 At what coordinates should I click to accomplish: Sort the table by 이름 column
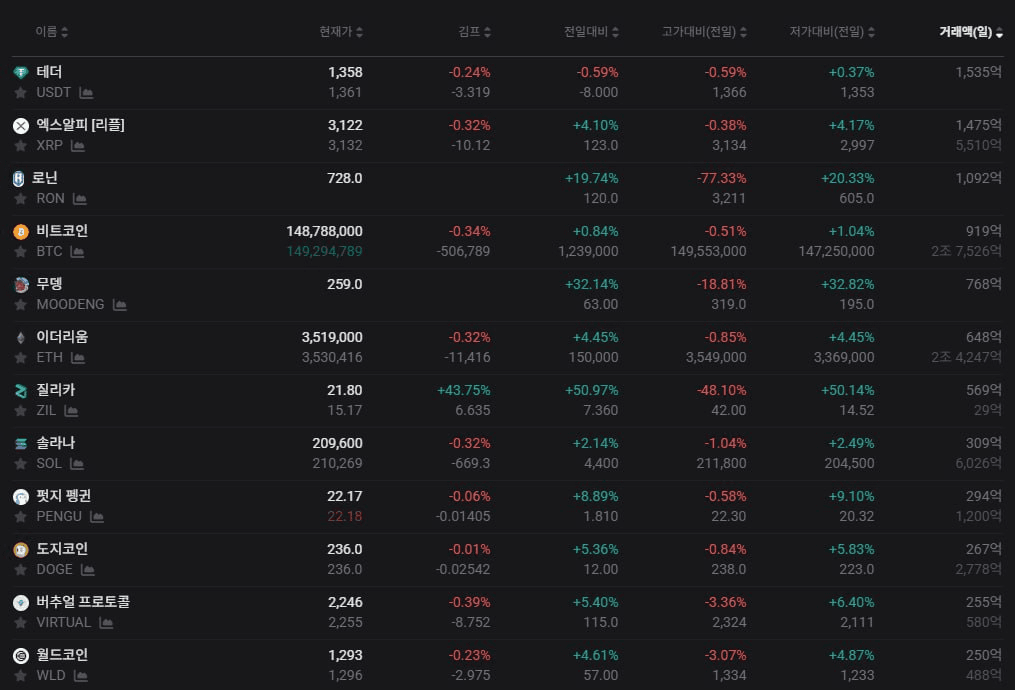(x=52, y=32)
